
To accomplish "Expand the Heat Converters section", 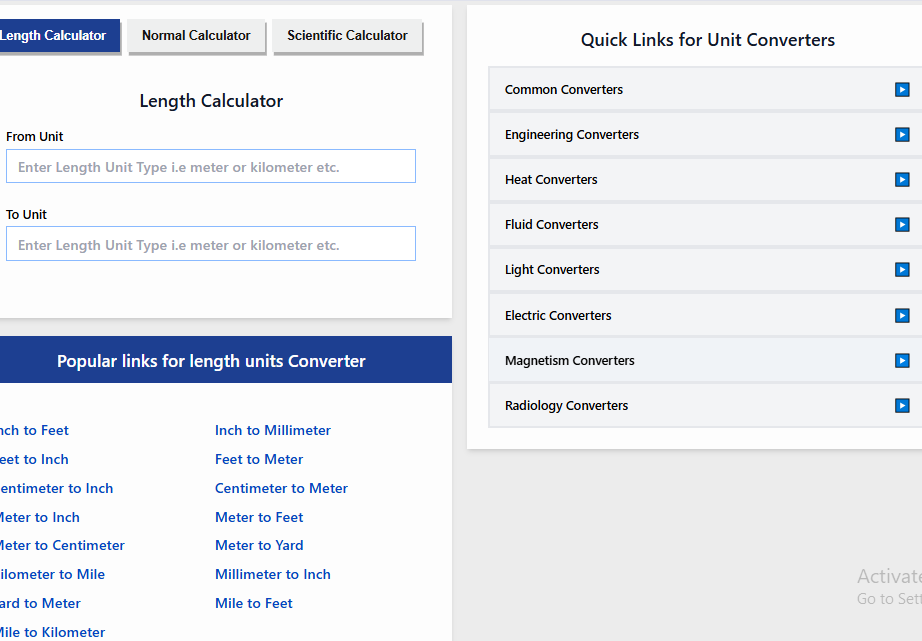I will [x=551, y=180].
